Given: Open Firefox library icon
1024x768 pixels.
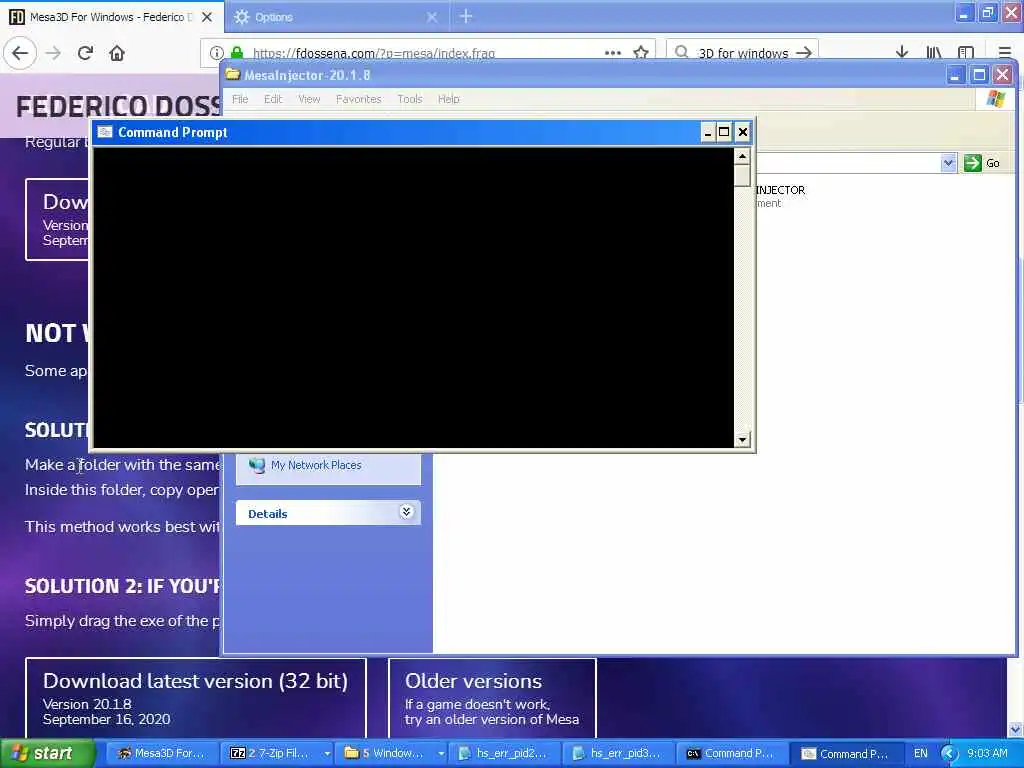Looking at the screenshot, I should coord(934,52).
